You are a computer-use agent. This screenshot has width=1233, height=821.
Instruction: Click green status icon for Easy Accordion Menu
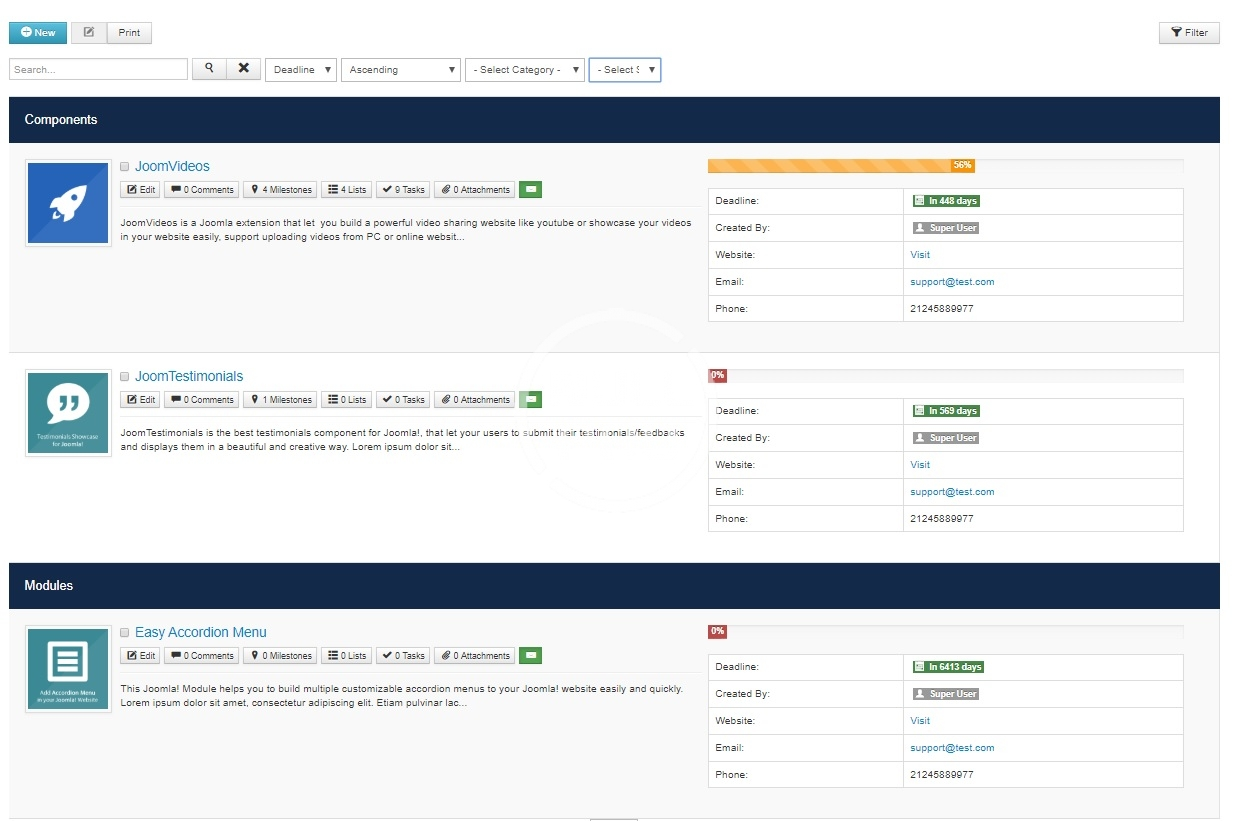click(x=530, y=655)
